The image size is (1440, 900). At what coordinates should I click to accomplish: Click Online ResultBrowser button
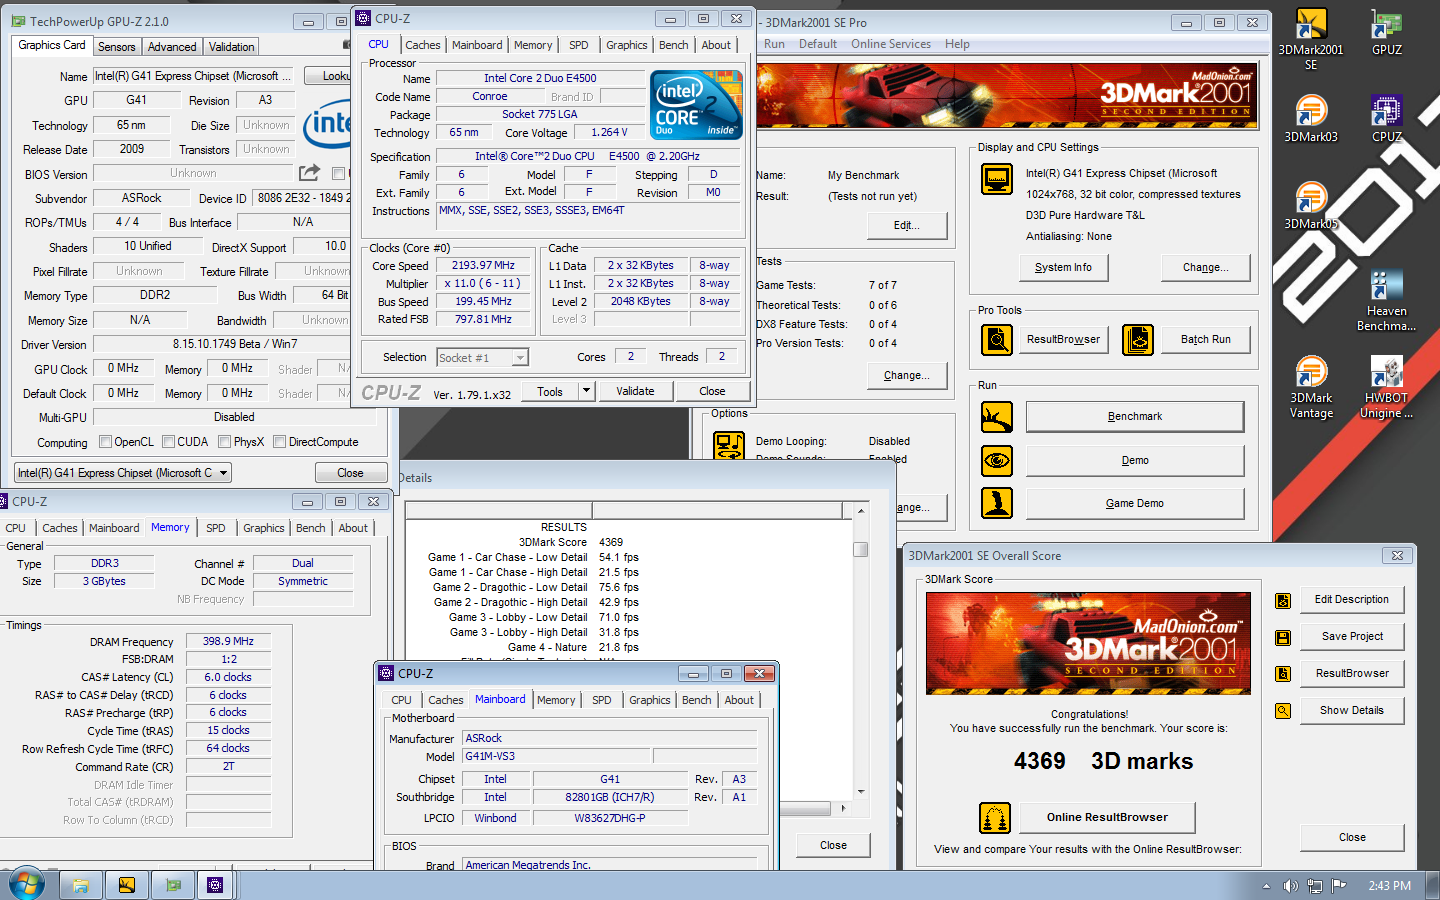[1107, 818]
